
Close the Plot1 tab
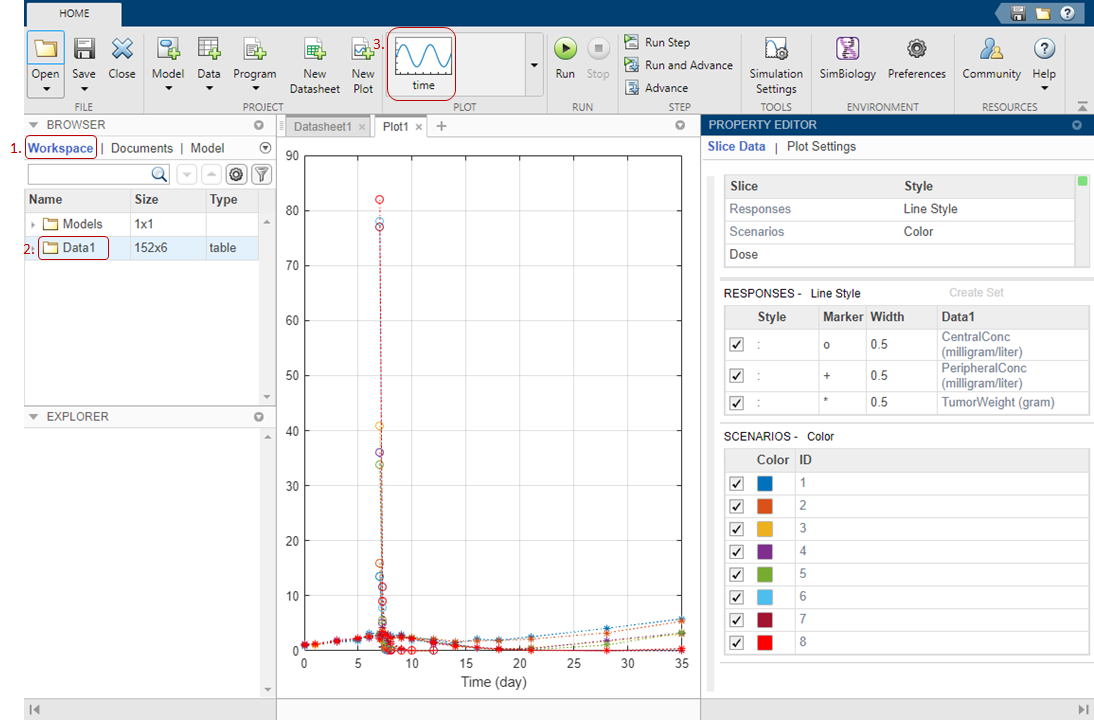pyautogui.click(x=419, y=127)
